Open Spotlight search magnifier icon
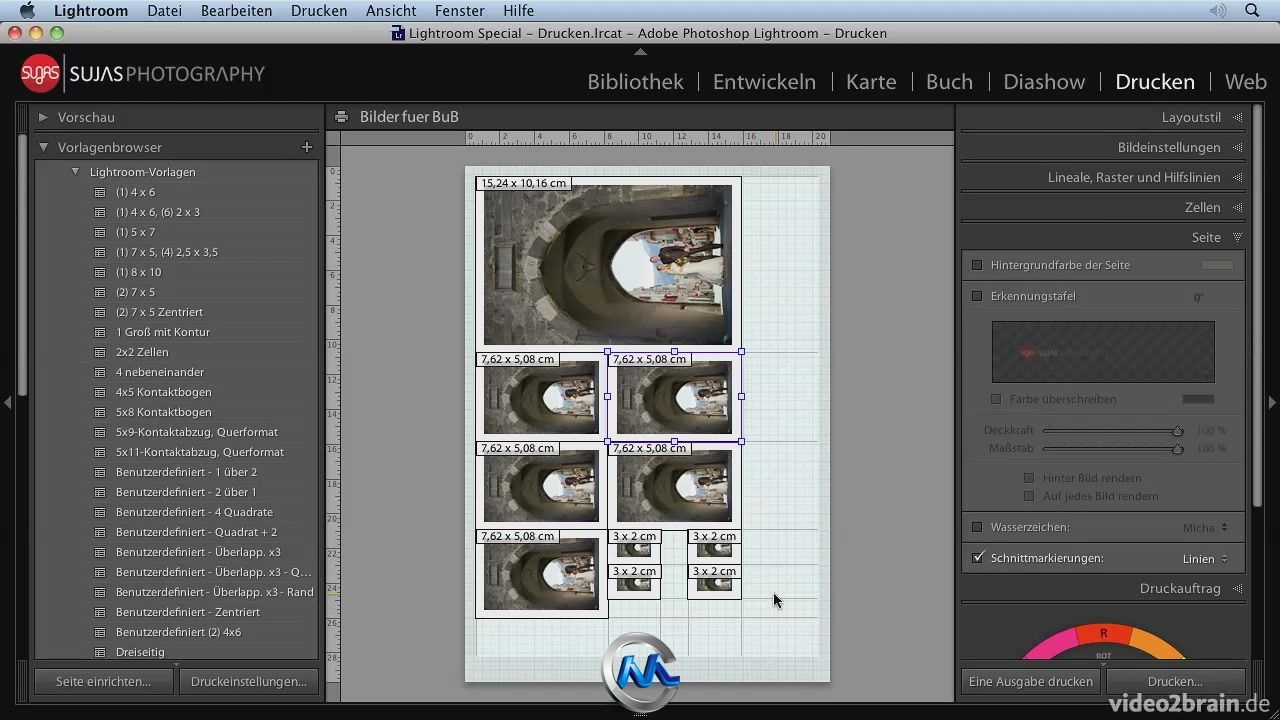The image size is (1280, 720). click(x=1252, y=10)
